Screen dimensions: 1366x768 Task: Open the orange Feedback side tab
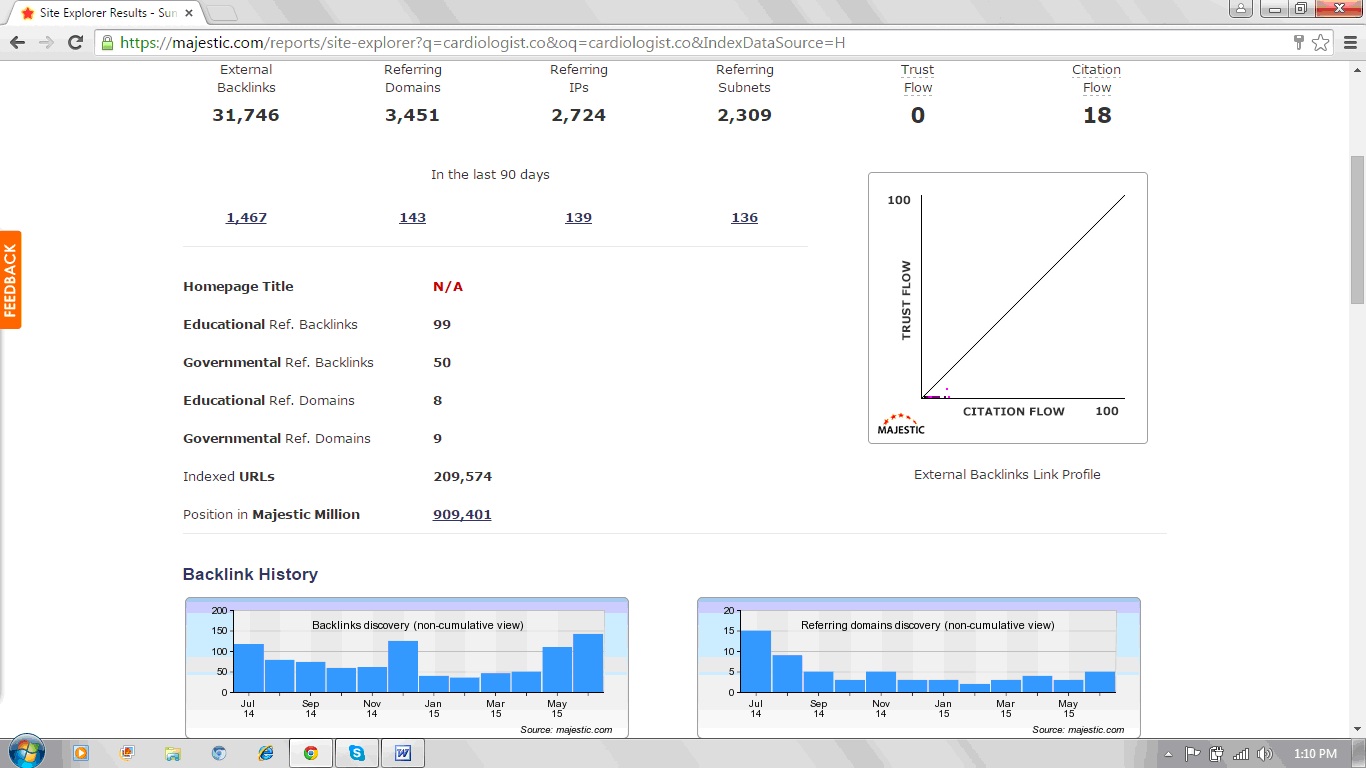(x=11, y=280)
